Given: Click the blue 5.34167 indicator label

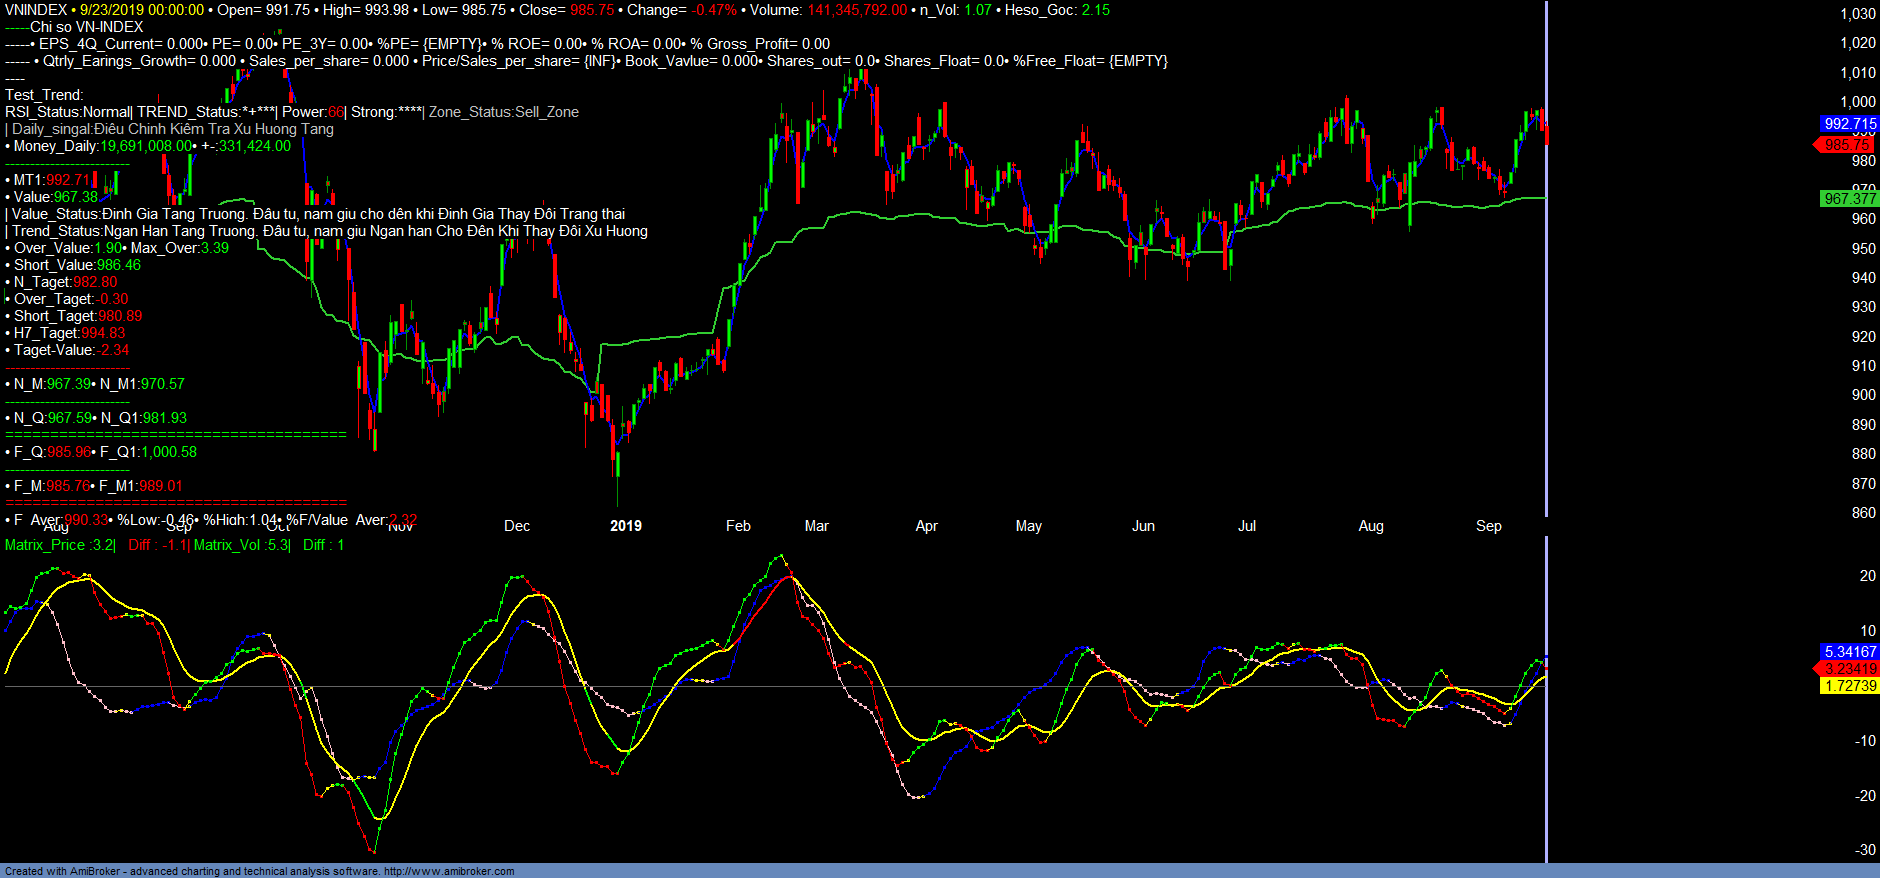Looking at the screenshot, I should [x=1849, y=652].
